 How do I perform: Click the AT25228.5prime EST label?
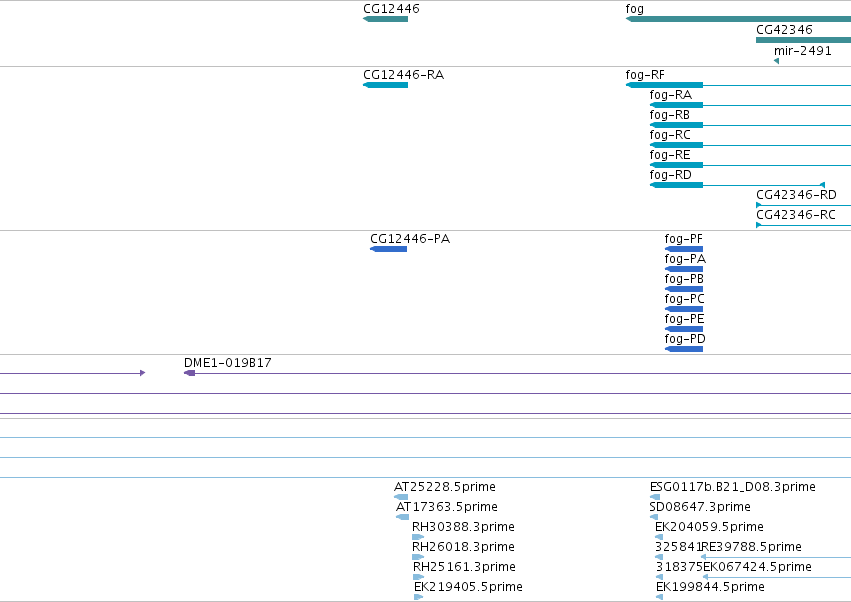(445, 487)
